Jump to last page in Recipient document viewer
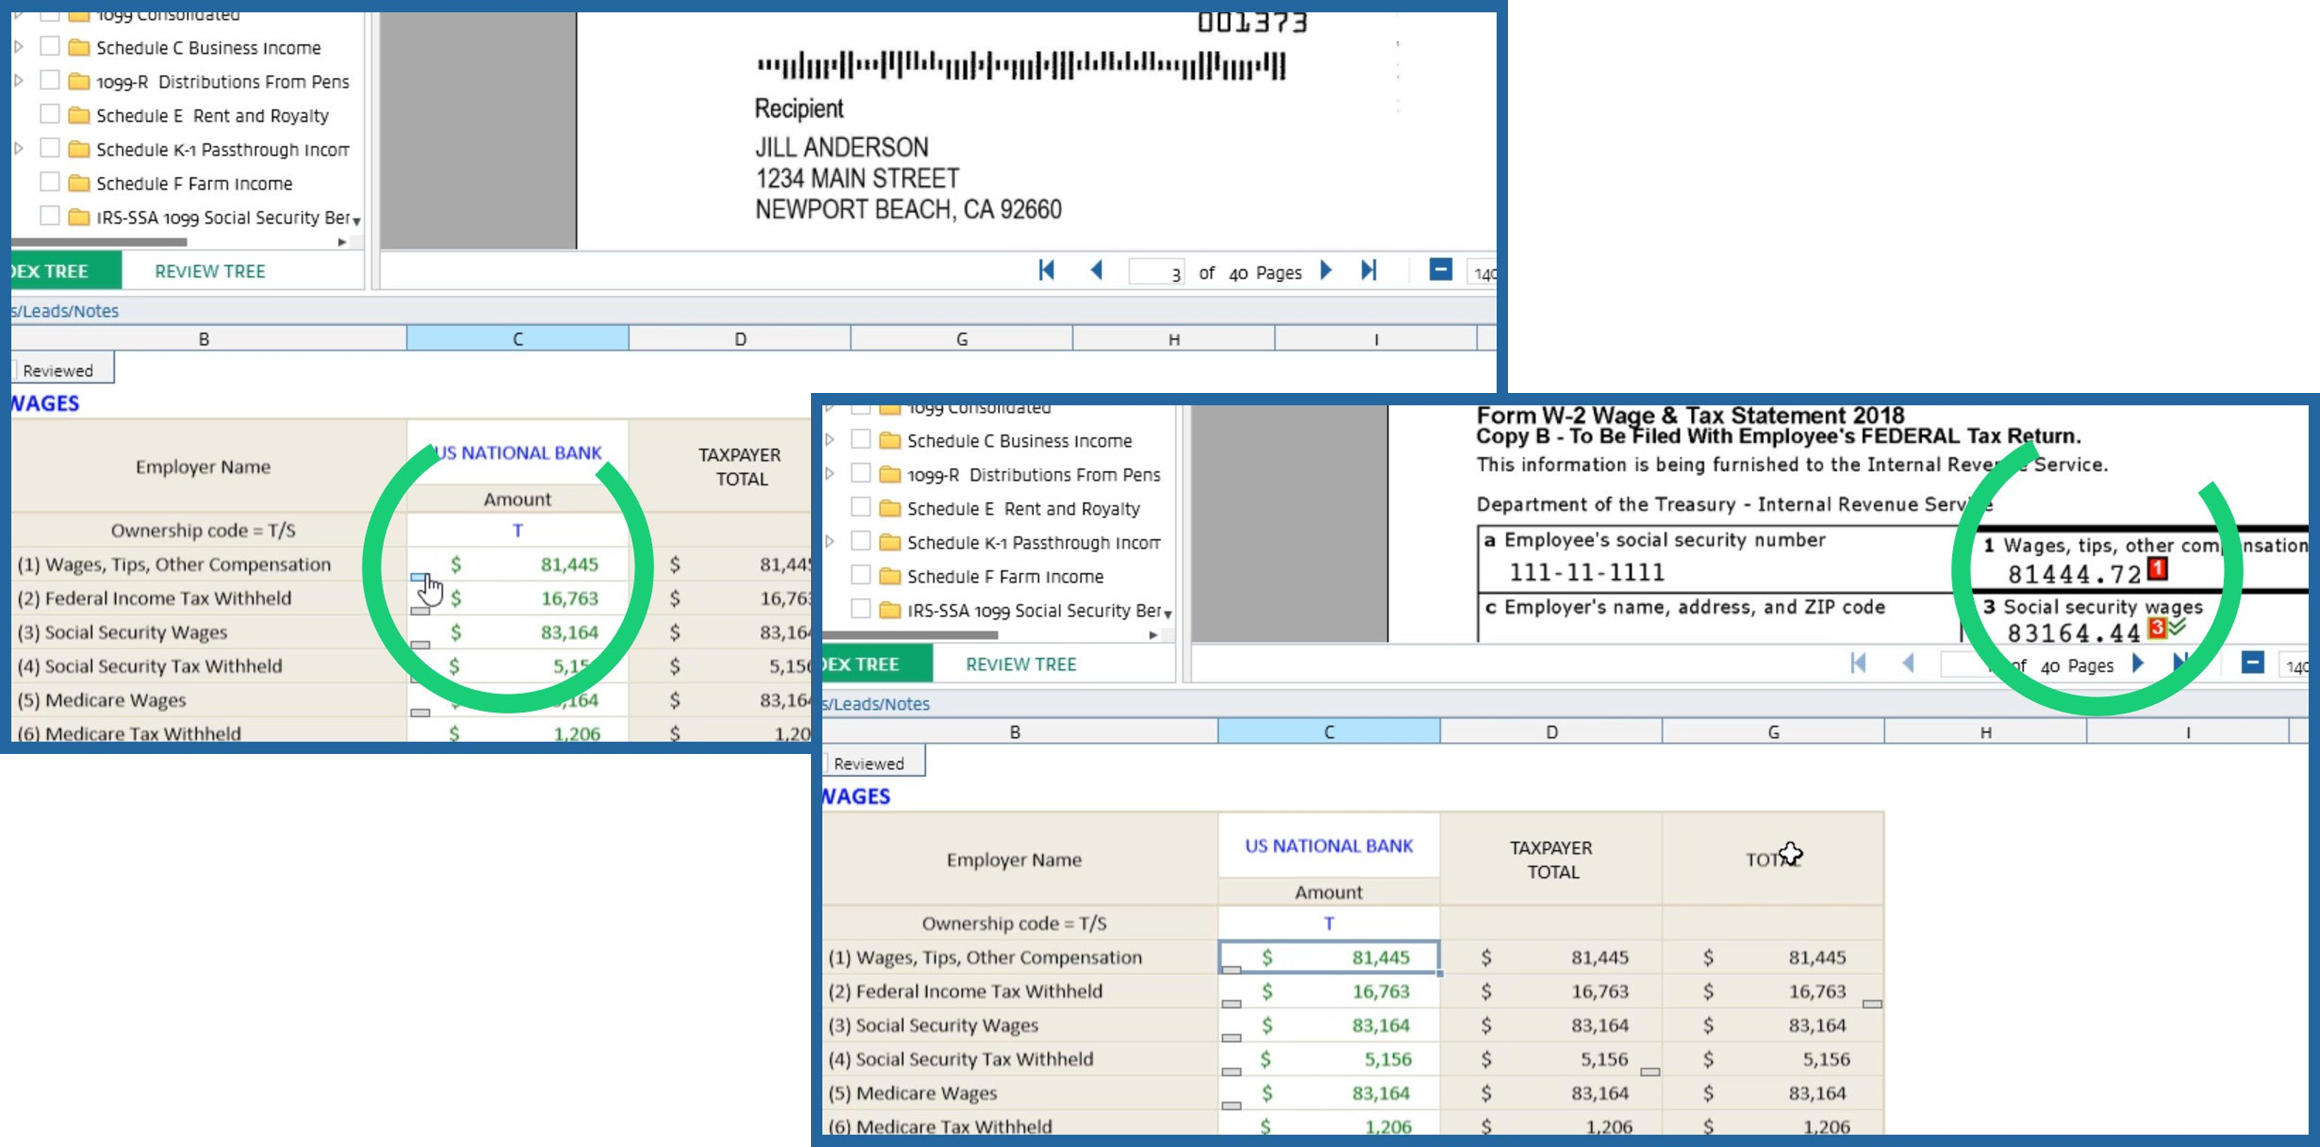 tap(1369, 270)
